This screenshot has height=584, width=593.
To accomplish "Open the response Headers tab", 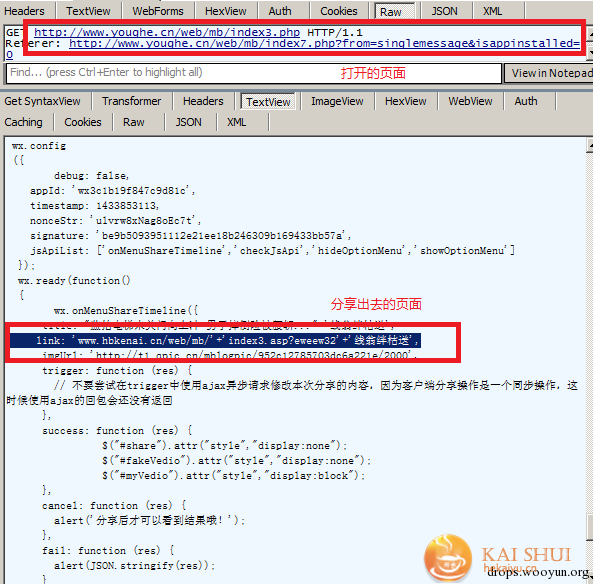I will tap(203, 101).
